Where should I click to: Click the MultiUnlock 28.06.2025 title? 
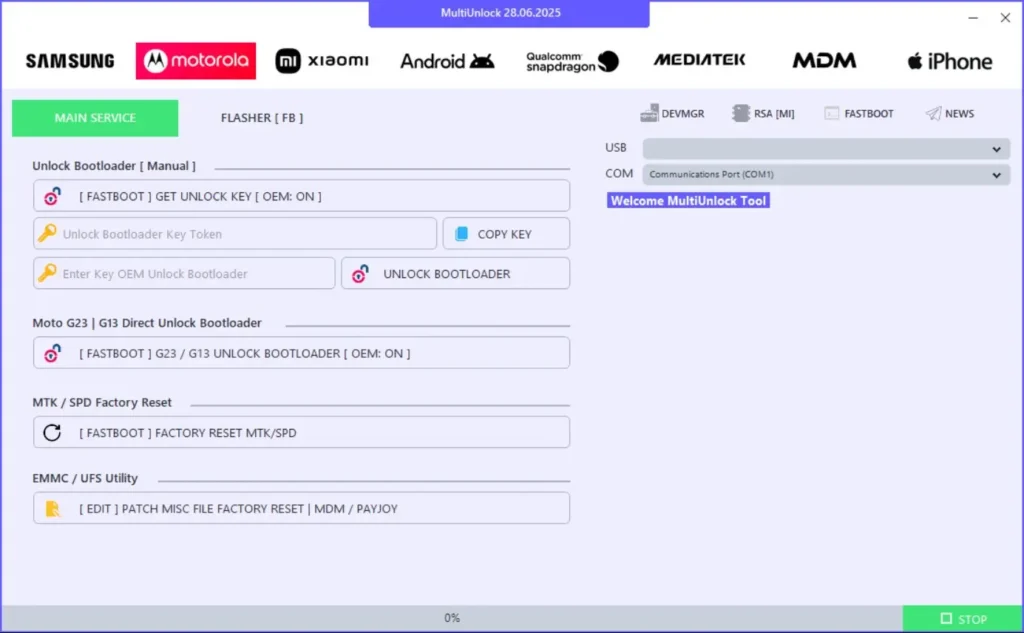coord(500,12)
